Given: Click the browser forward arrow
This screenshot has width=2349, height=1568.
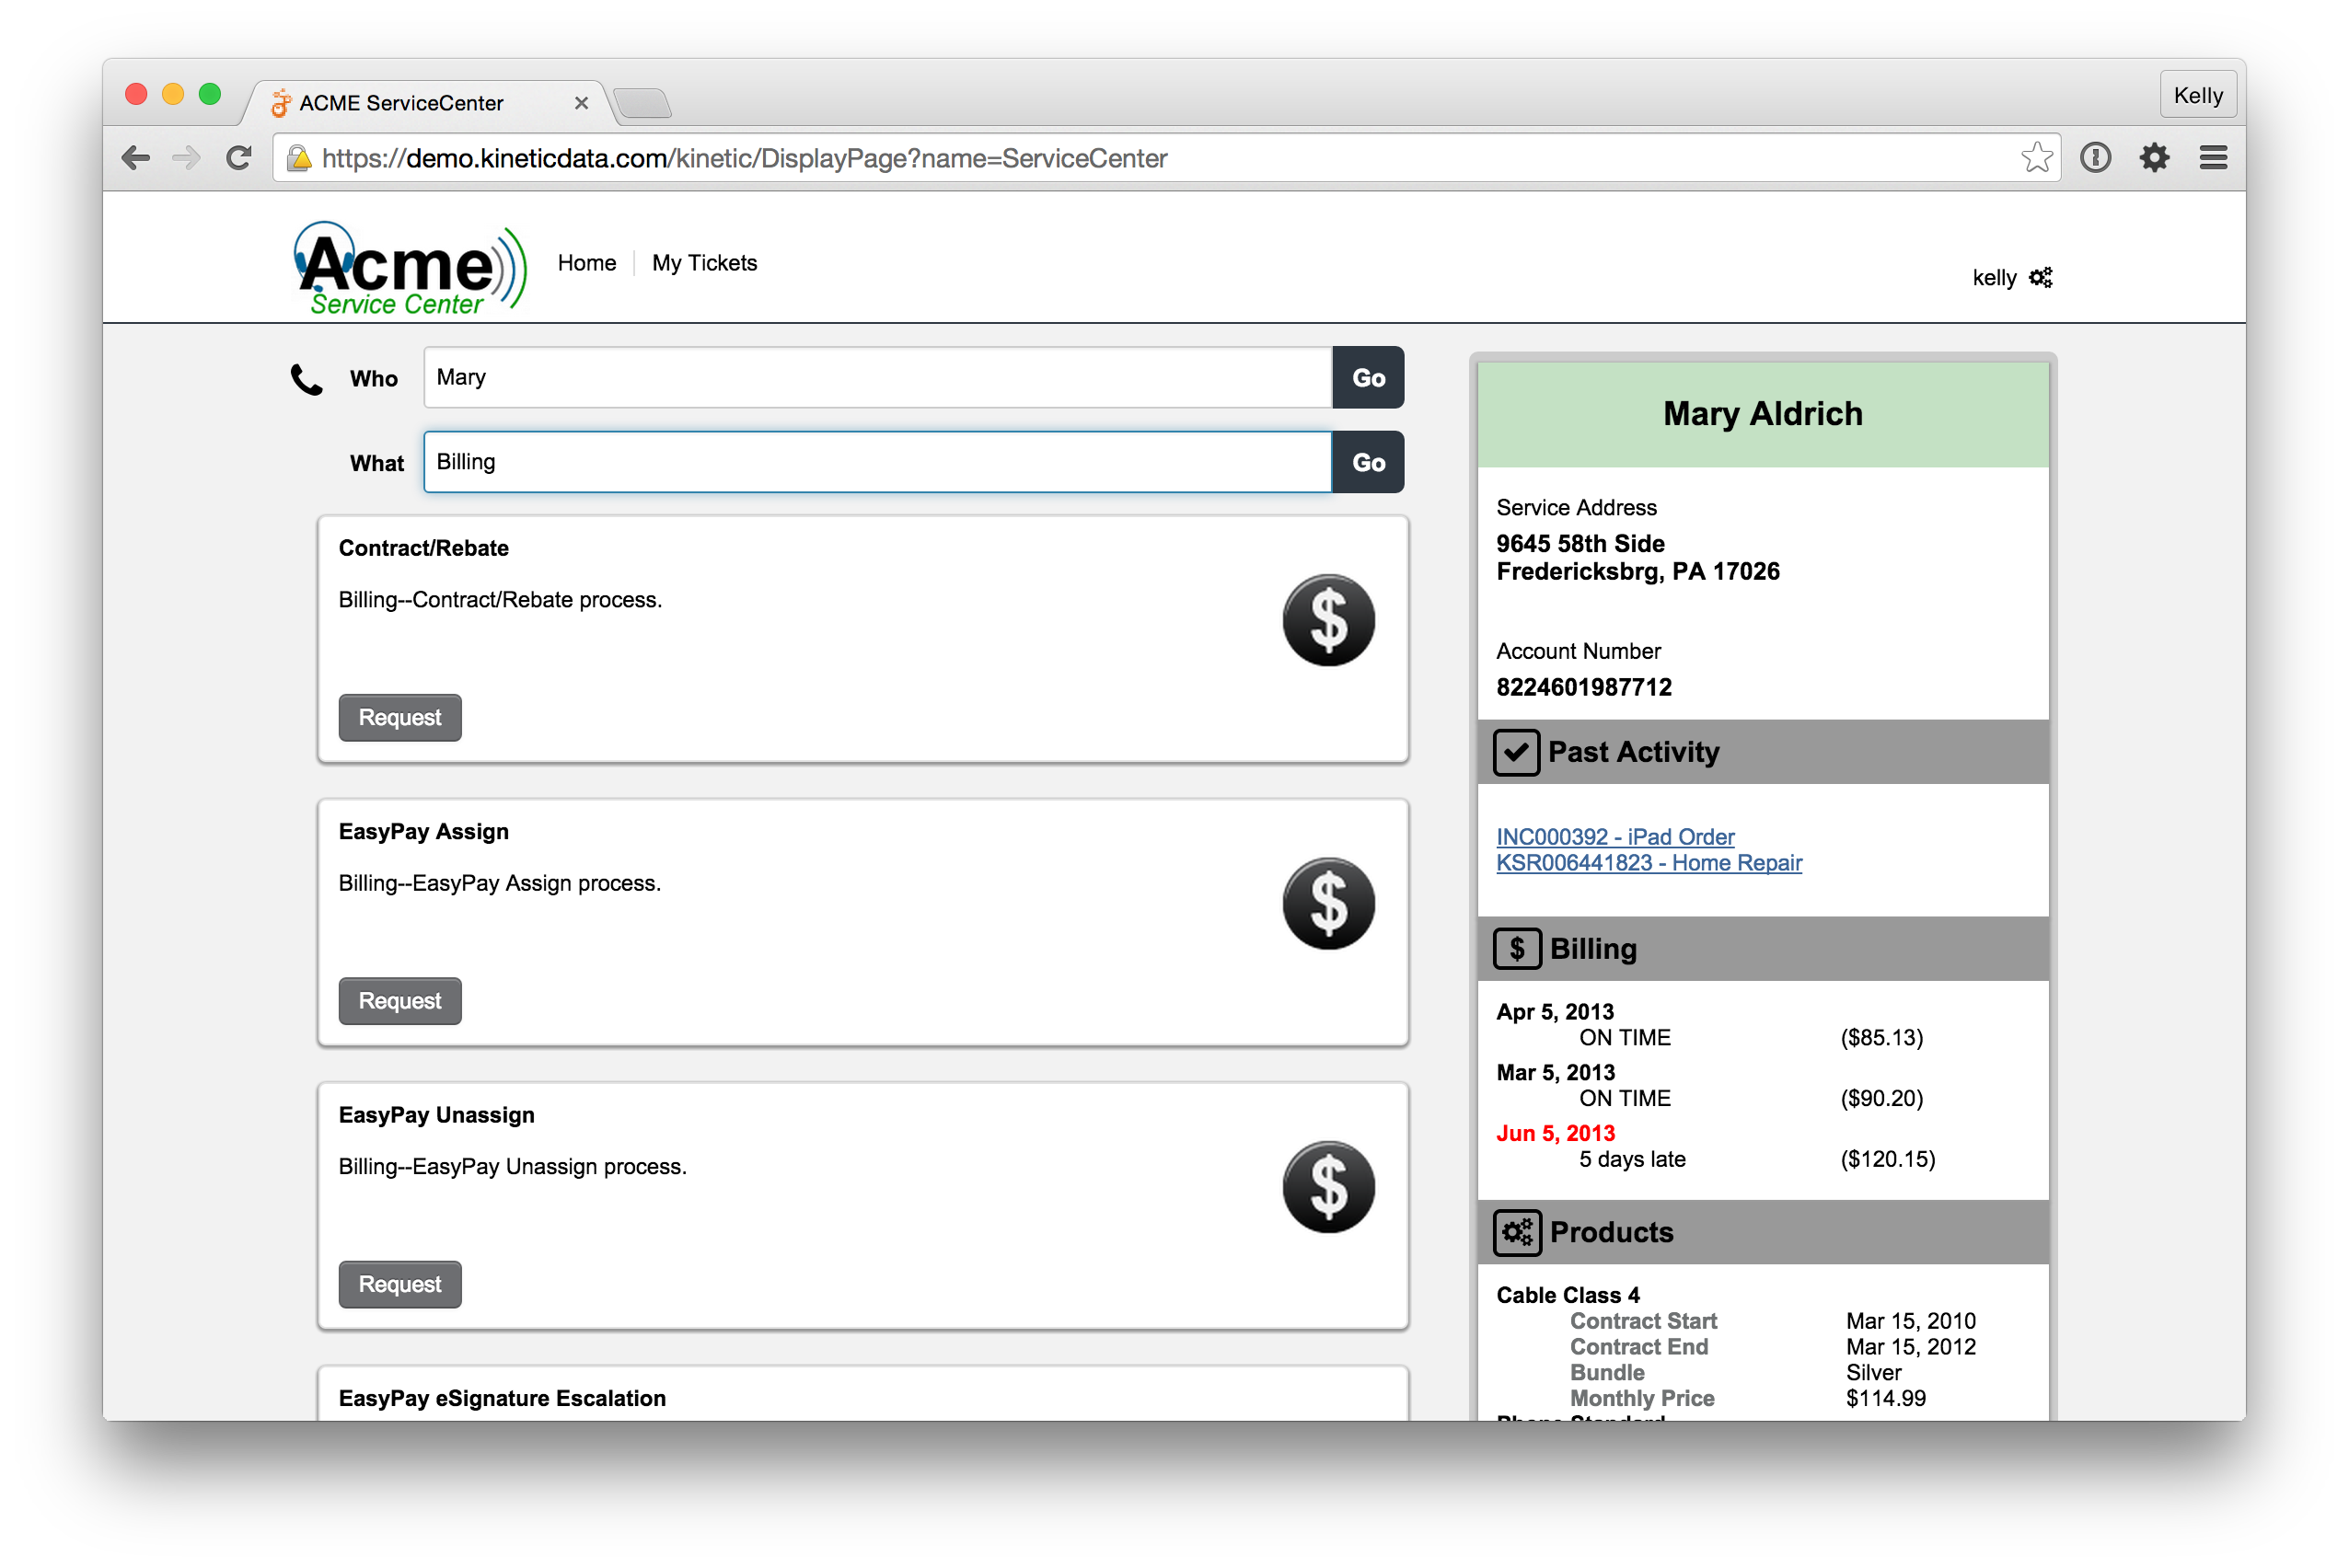Looking at the screenshot, I should tap(186, 158).
